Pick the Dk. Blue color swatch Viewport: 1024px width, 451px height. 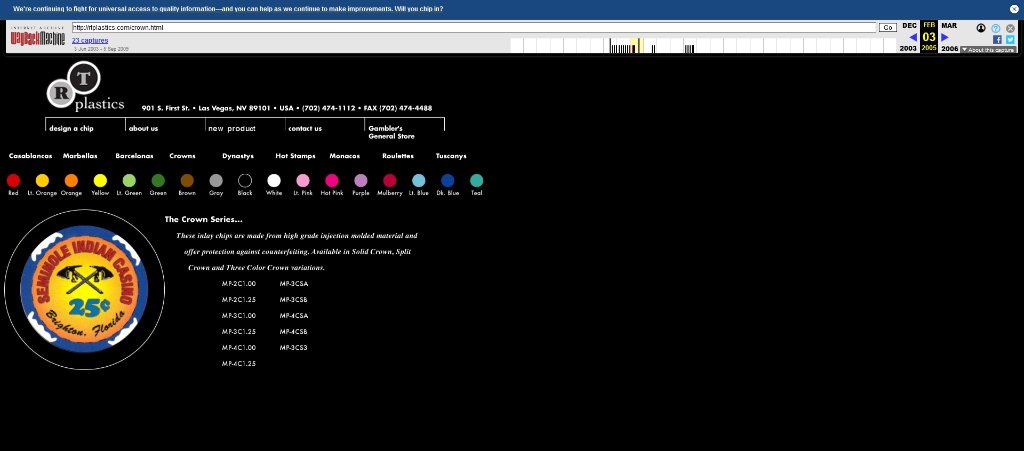tap(447, 181)
